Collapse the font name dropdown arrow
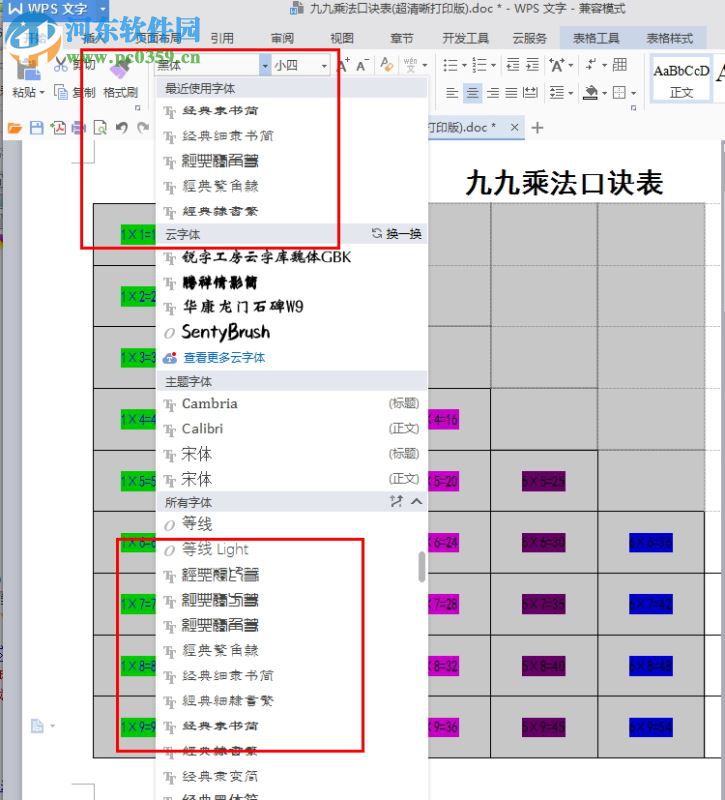725x800 pixels. coord(265,65)
